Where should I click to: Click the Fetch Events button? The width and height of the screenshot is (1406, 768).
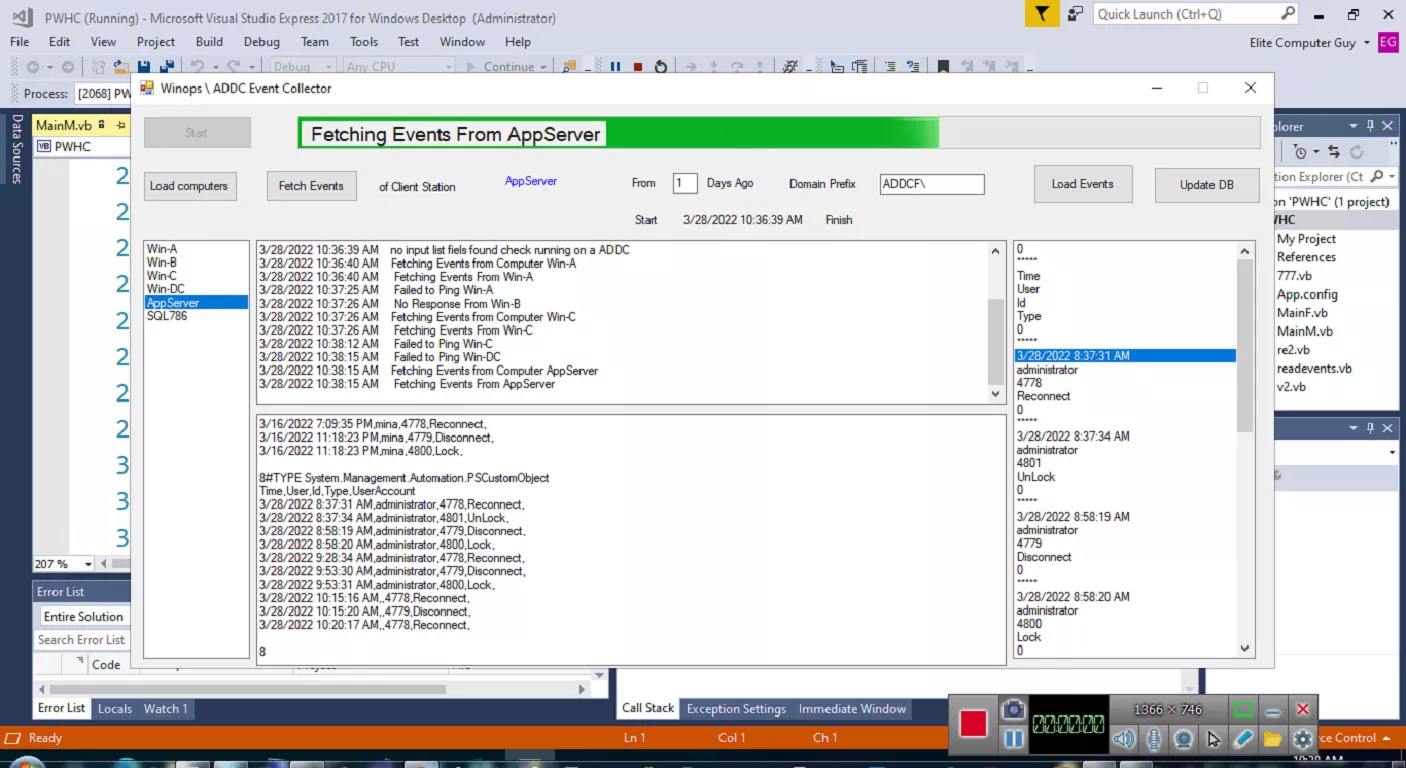pyautogui.click(x=311, y=186)
